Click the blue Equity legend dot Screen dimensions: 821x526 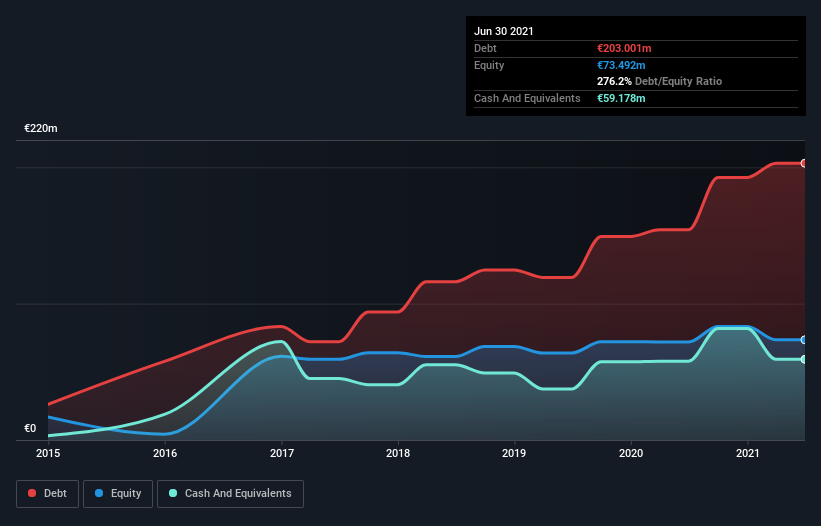[99, 493]
